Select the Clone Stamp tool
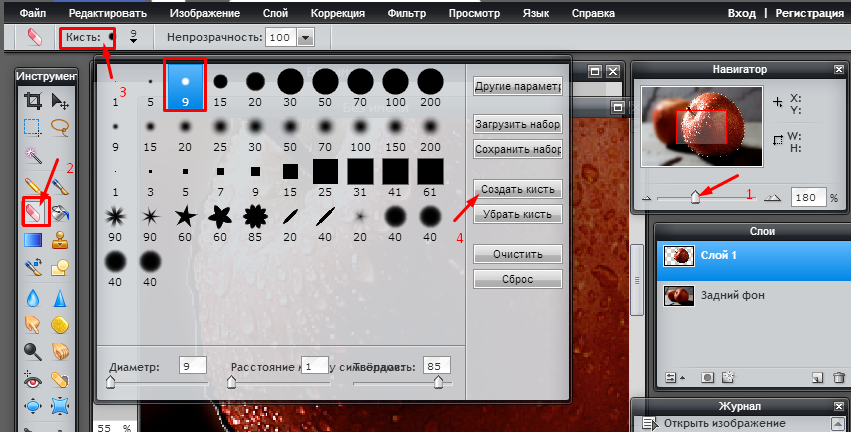This screenshot has height=432, width=851. (x=60, y=240)
